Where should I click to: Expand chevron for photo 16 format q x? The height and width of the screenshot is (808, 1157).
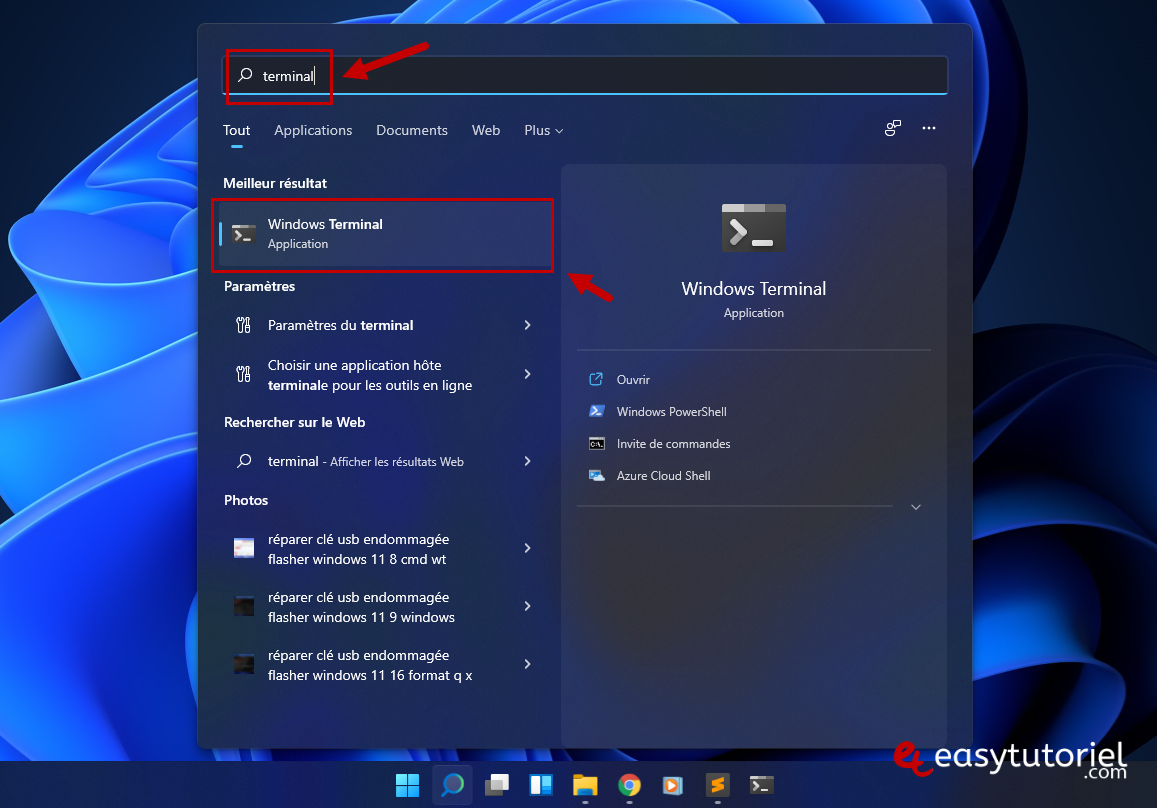click(527, 664)
